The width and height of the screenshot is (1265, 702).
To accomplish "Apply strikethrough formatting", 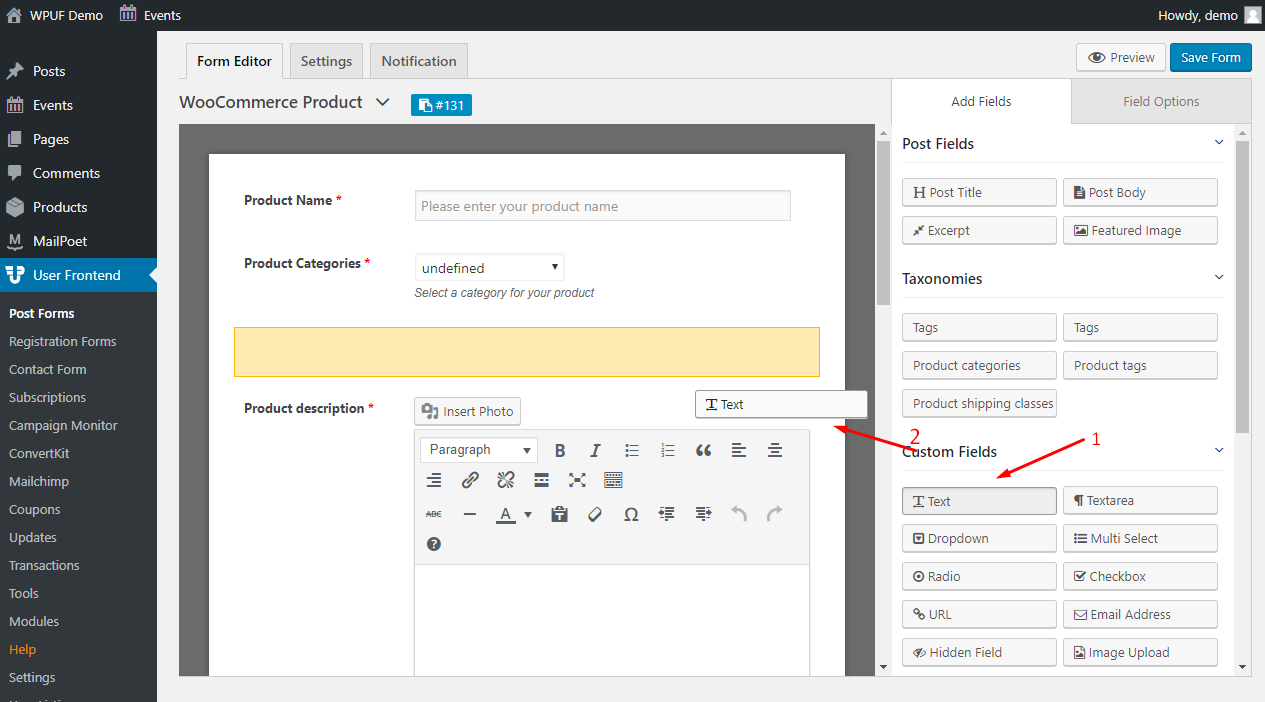I will (x=434, y=514).
